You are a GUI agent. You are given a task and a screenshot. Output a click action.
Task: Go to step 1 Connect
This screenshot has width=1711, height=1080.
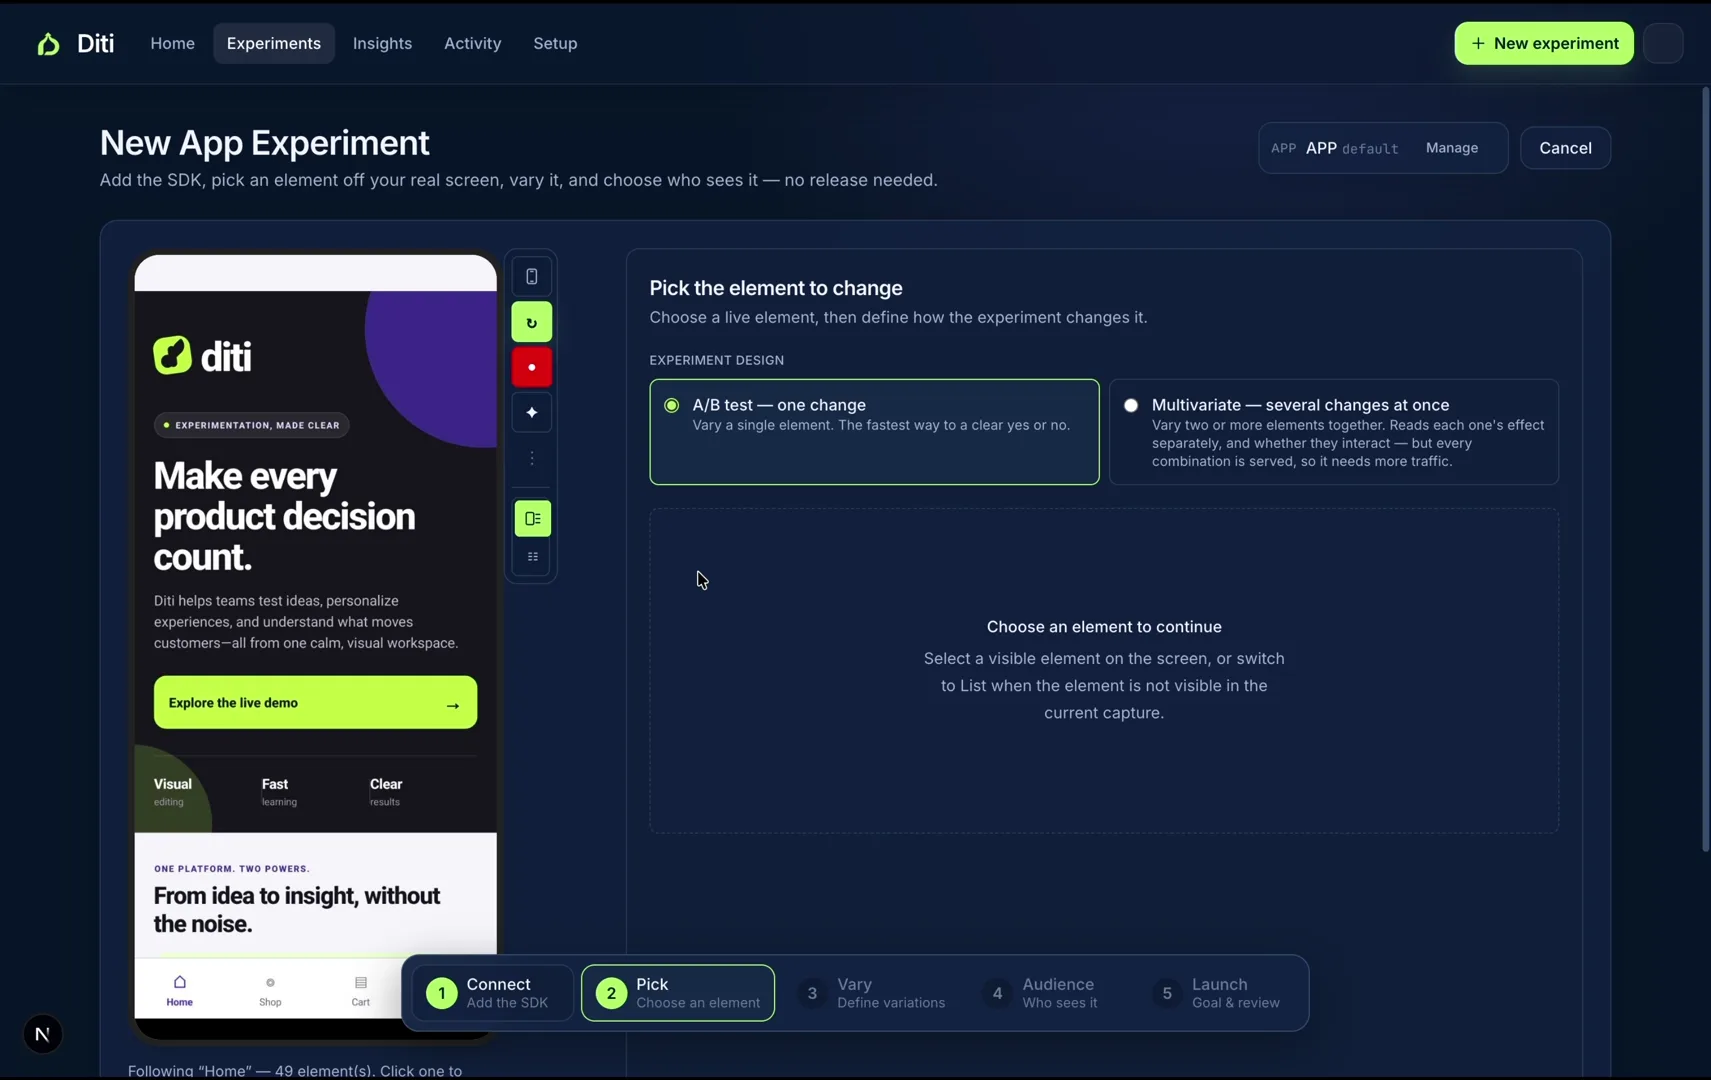tap(492, 993)
